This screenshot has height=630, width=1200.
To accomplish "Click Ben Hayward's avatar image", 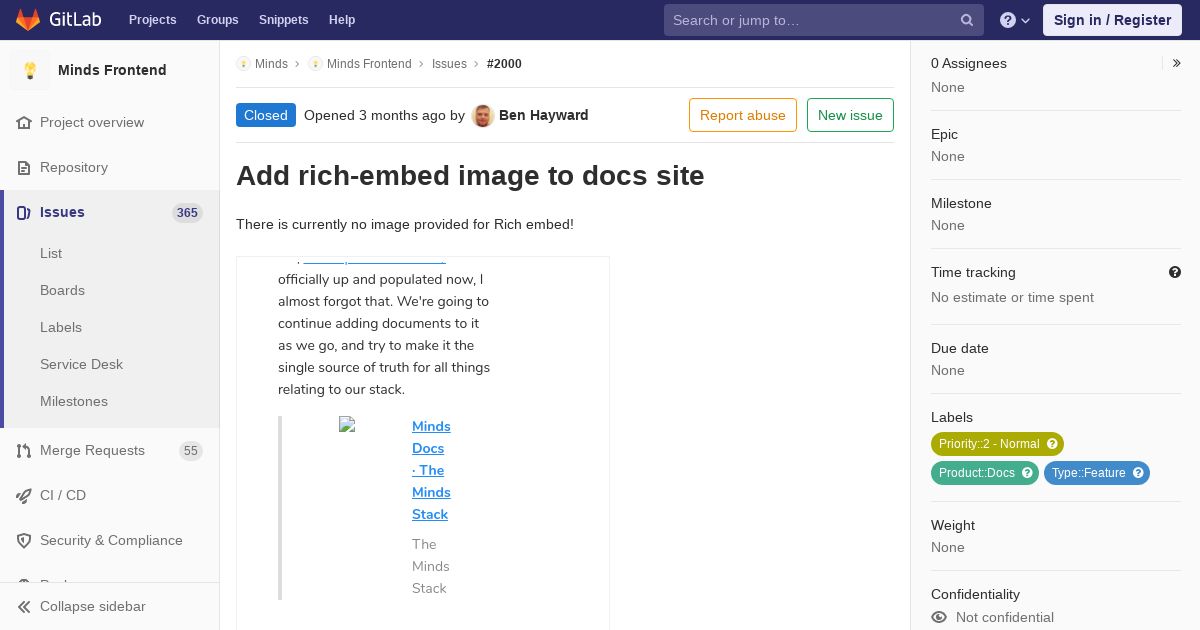I will click(483, 115).
